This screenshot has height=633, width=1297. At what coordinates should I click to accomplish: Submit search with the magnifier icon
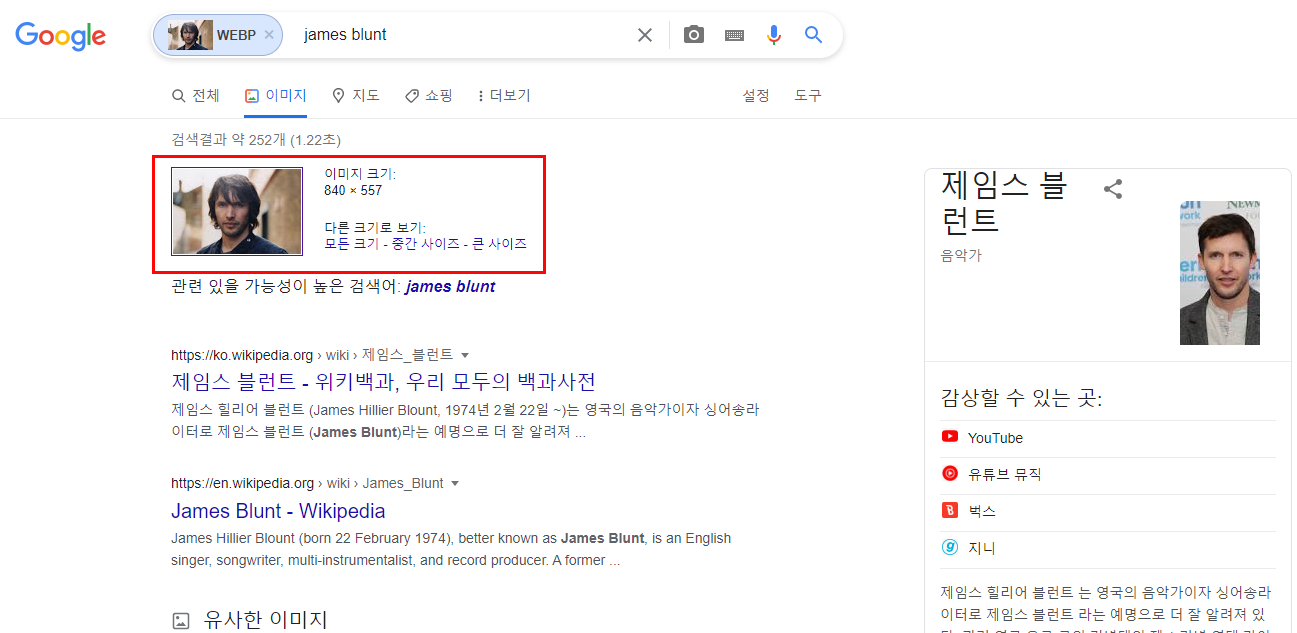[814, 35]
